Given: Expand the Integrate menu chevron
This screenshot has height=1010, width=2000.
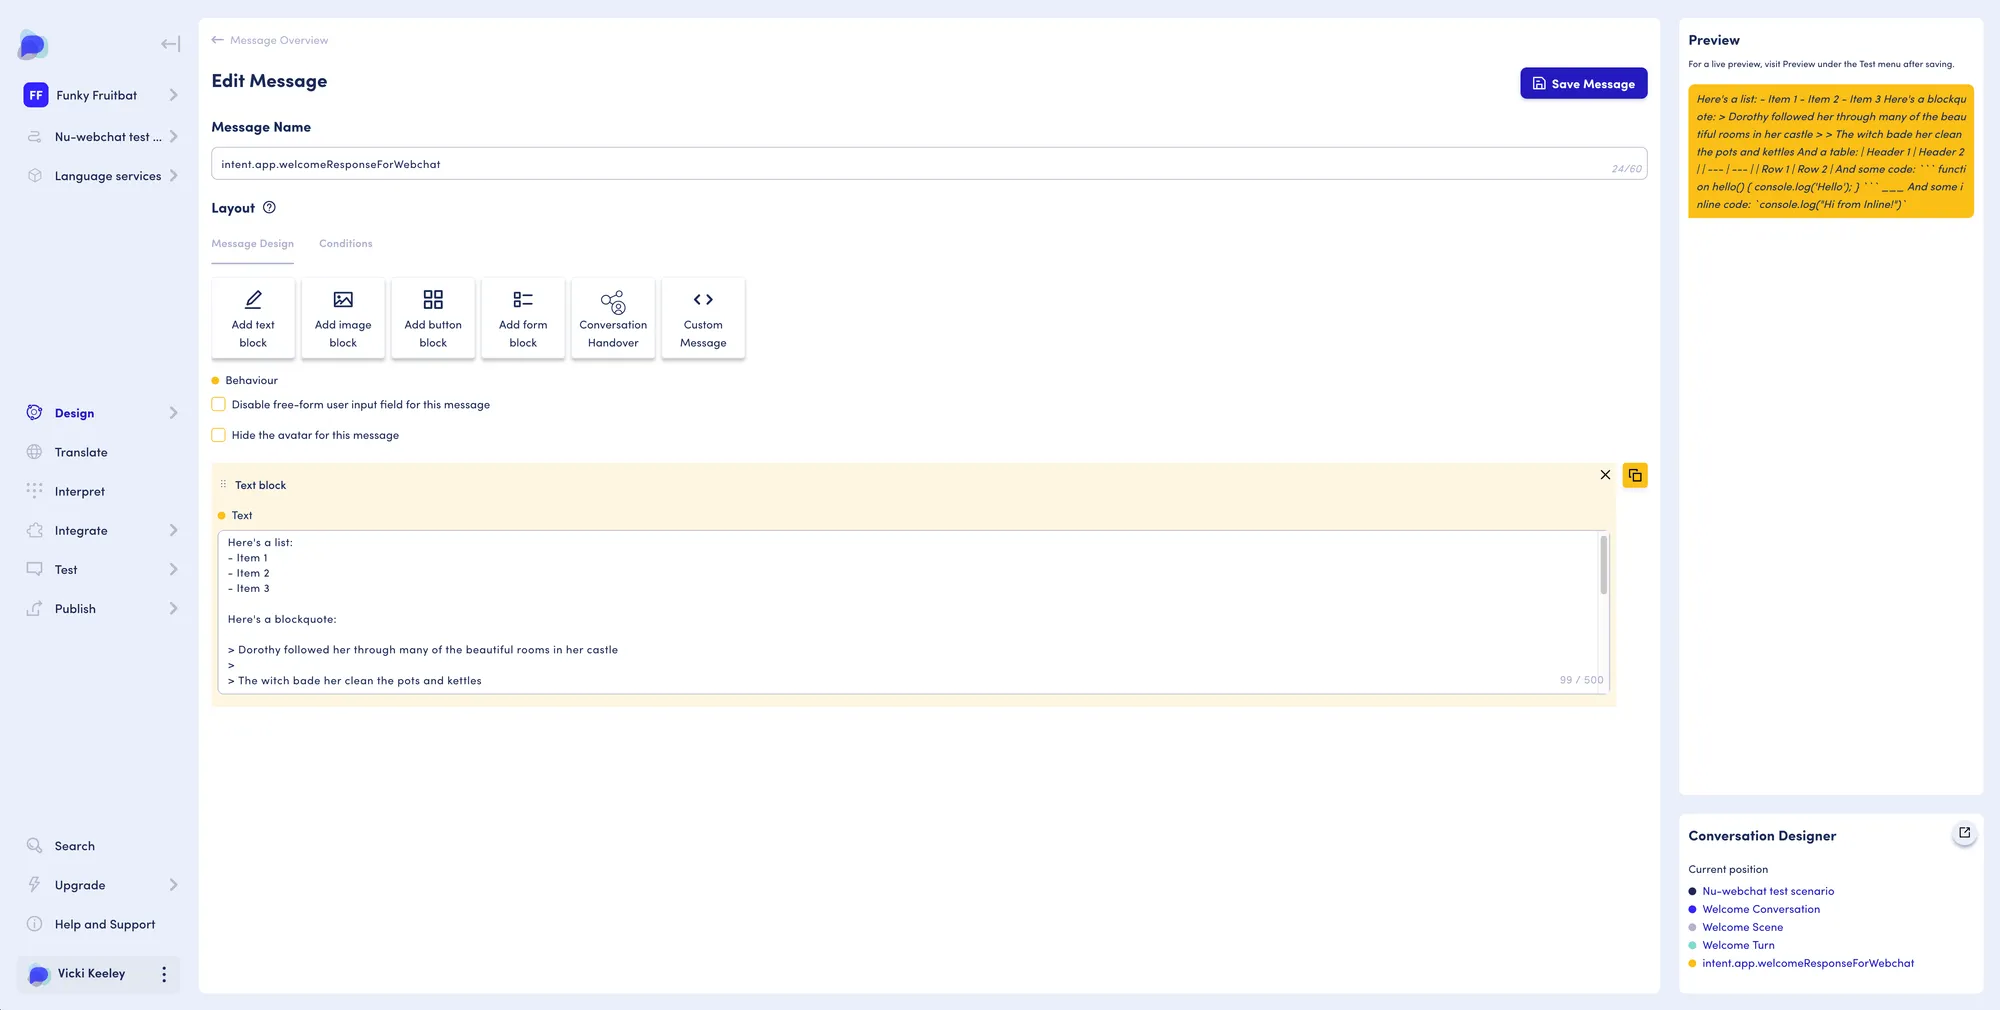Looking at the screenshot, I should tap(173, 531).
